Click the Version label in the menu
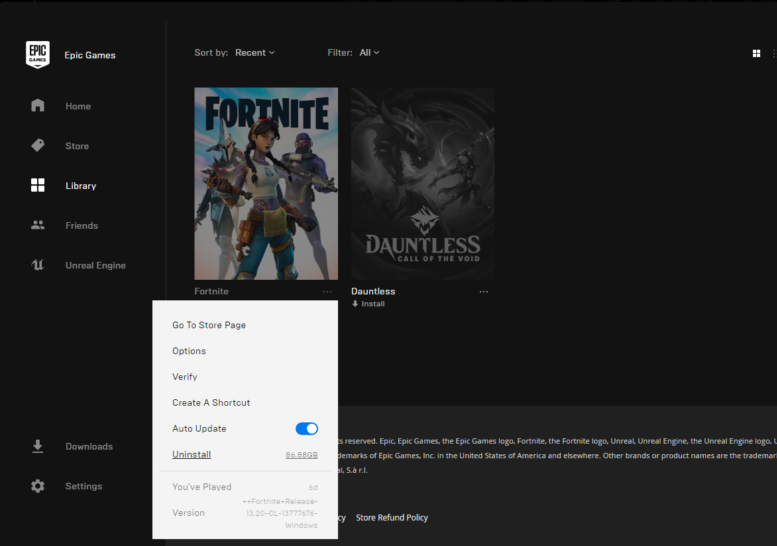This screenshot has height=546, width=777. [x=188, y=513]
